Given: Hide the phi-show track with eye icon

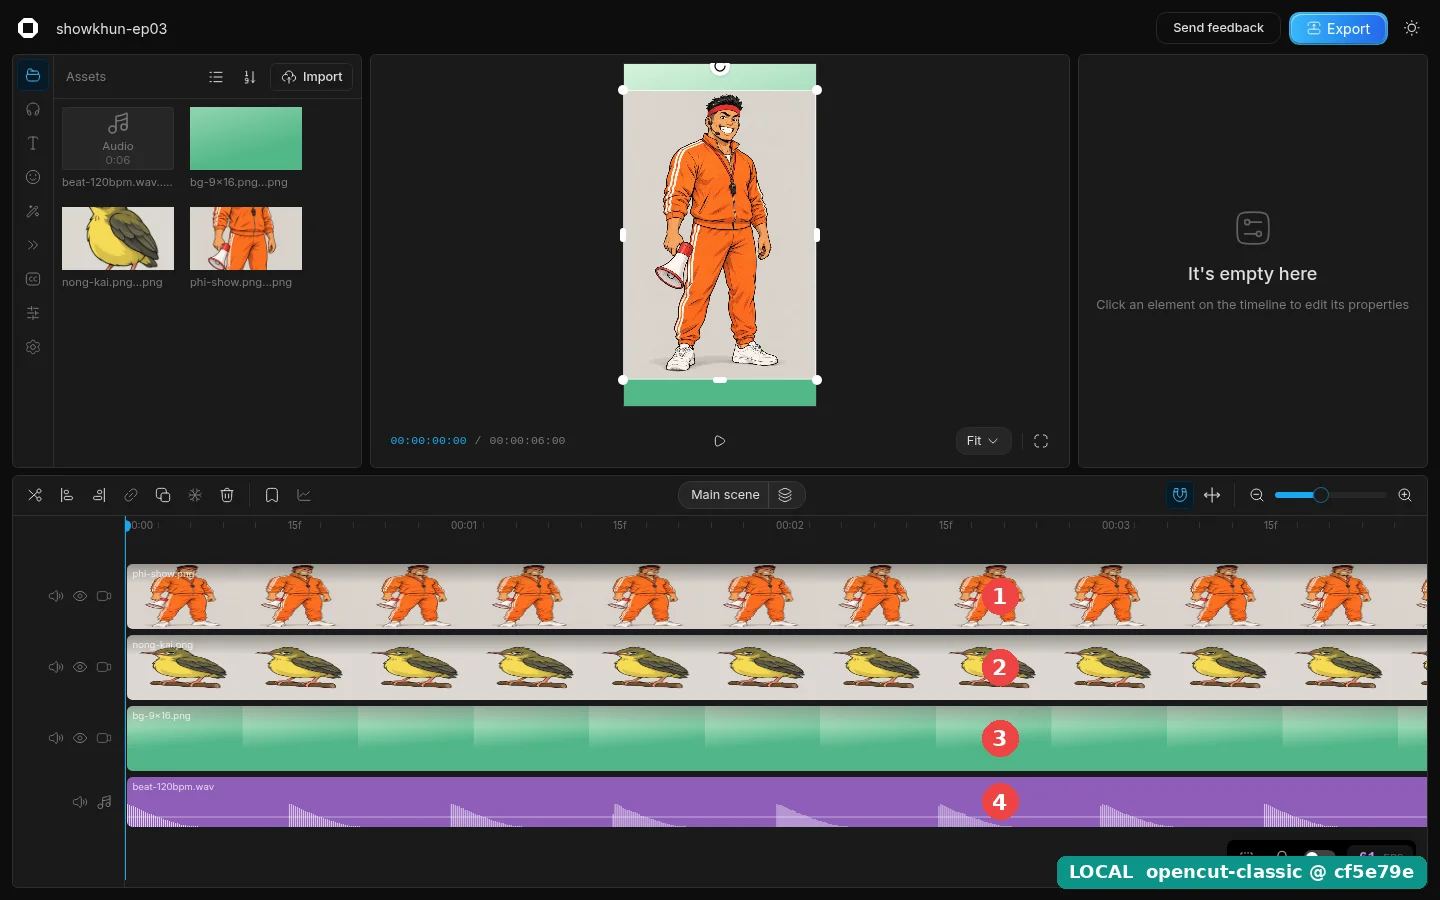Looking at the screenshot, I should (x=80, y=596).
